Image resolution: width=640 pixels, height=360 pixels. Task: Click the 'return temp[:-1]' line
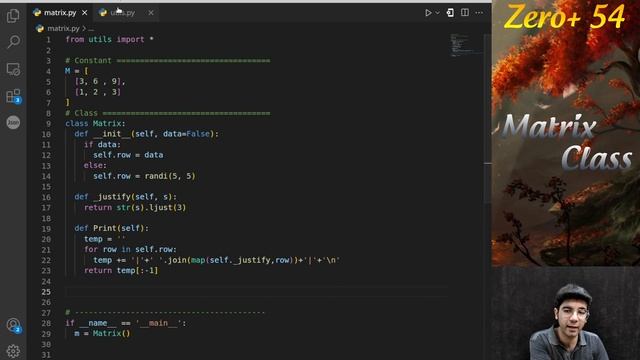coord(121,270)
